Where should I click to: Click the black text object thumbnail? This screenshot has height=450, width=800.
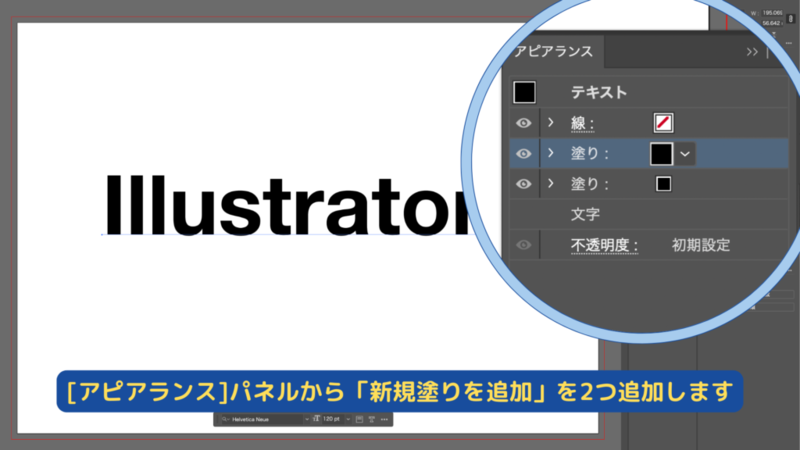[x=524, y=92]
